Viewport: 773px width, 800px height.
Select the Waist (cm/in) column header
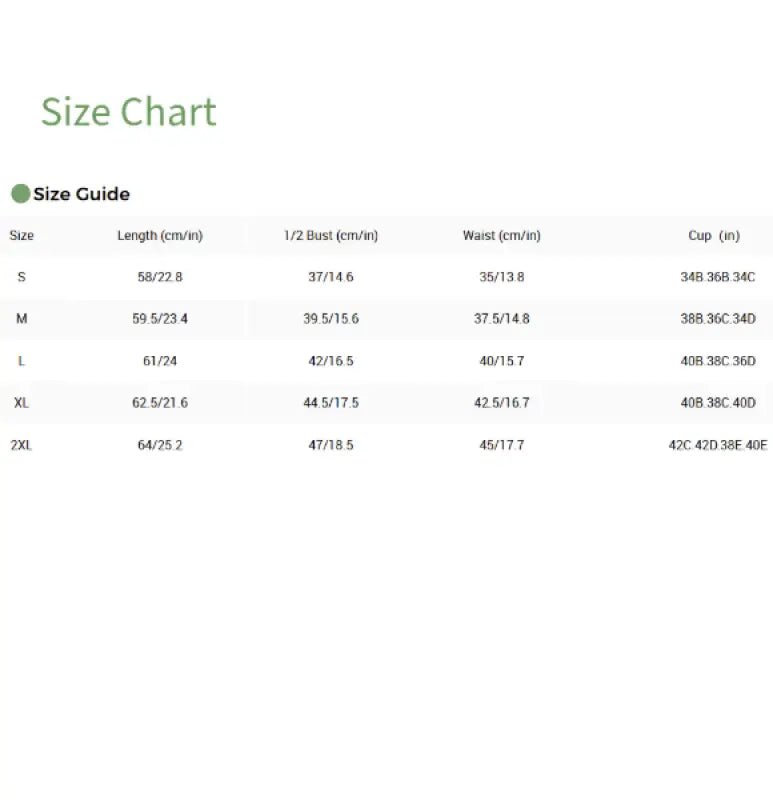(x=501, y=236)
